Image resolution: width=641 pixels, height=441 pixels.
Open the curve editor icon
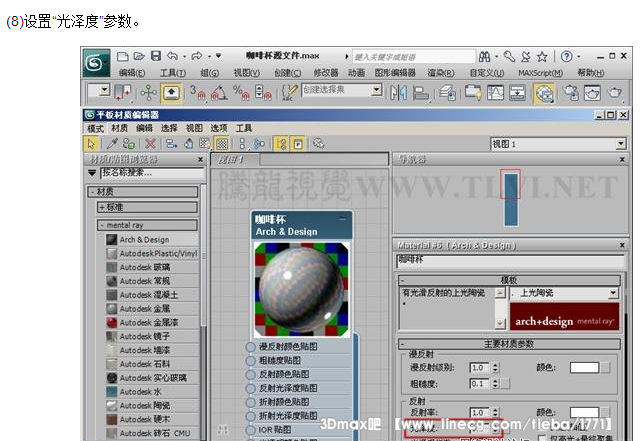495,93
